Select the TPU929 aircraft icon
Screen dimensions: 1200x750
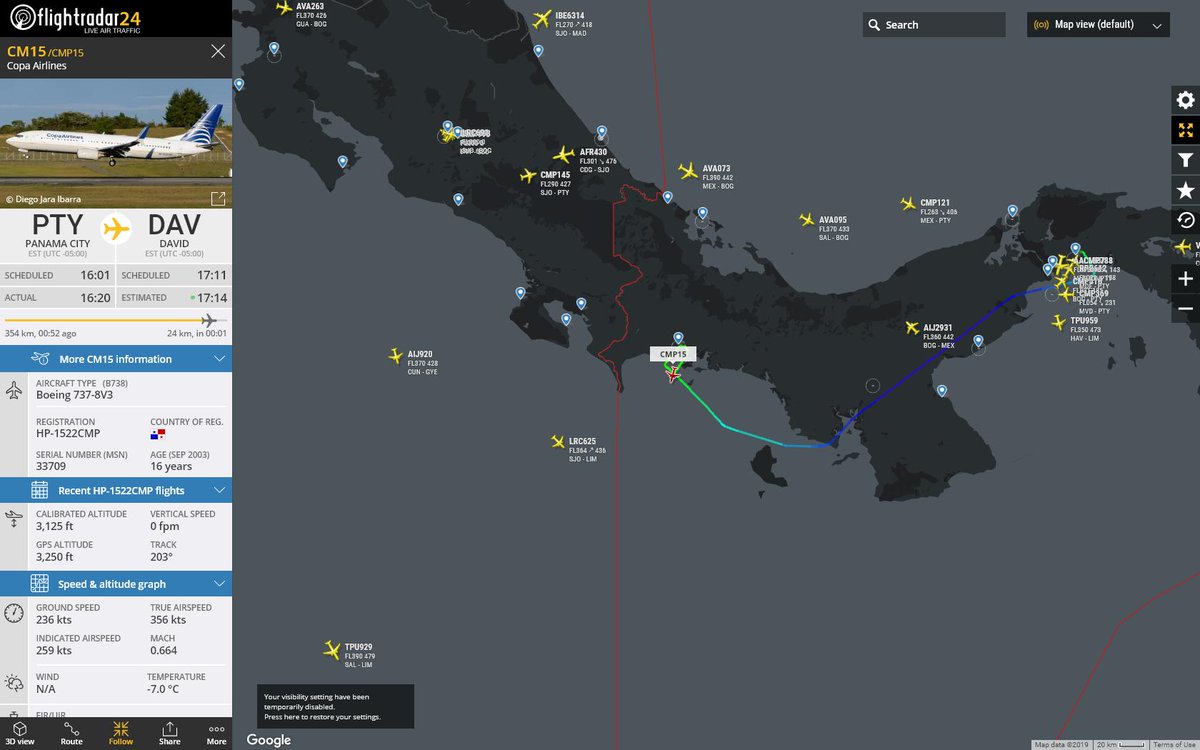tap(332, 650)
